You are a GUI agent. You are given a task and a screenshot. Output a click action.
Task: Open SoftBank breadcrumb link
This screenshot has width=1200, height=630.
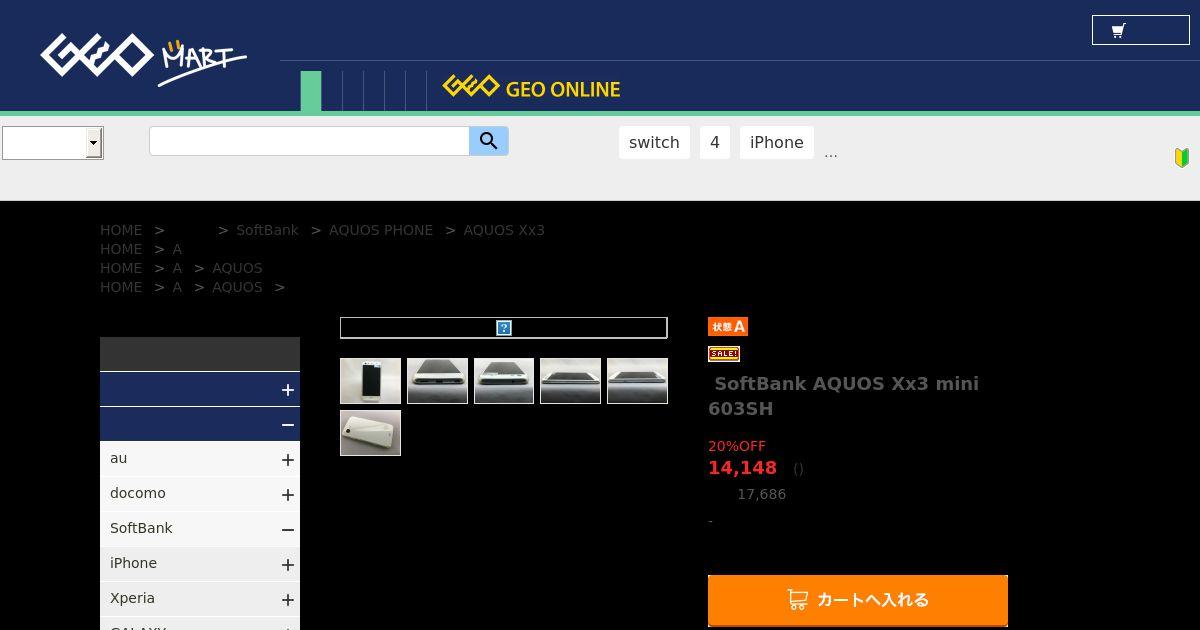(x=267, y=230)
